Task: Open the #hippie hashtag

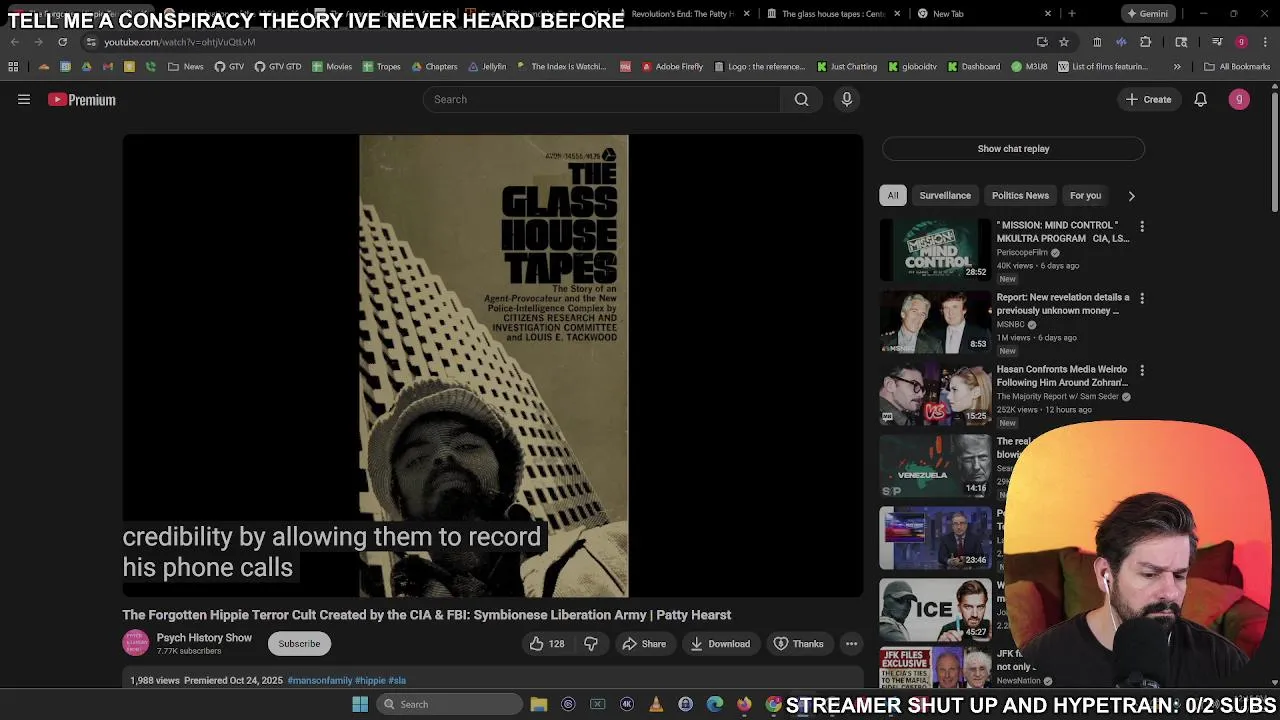Action: 370,680
